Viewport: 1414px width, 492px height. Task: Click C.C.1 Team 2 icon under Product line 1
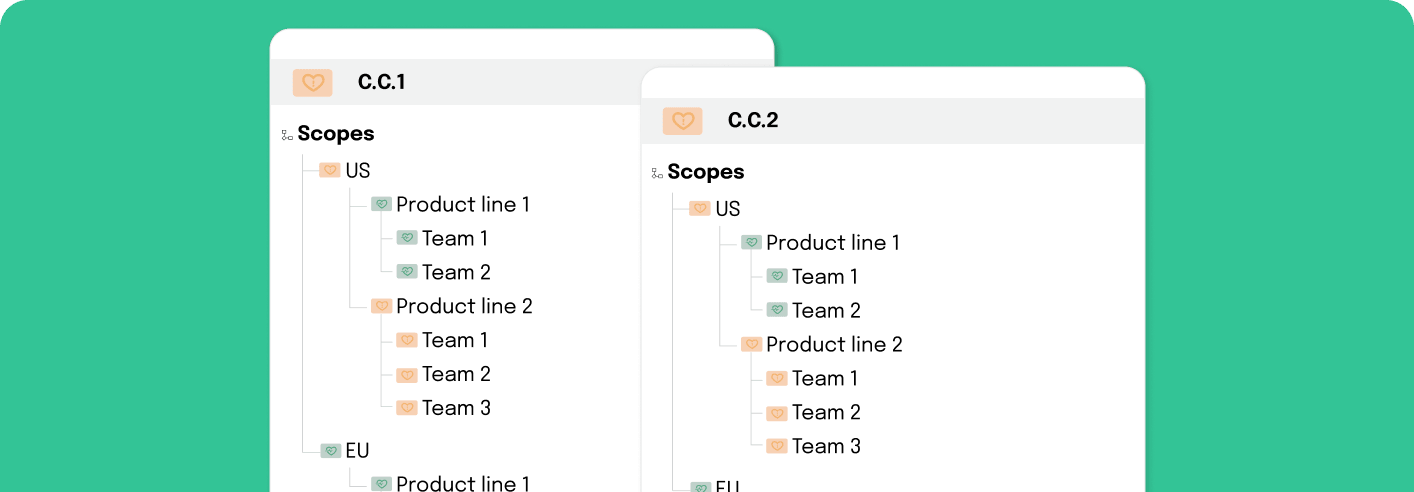pos(407,272)
